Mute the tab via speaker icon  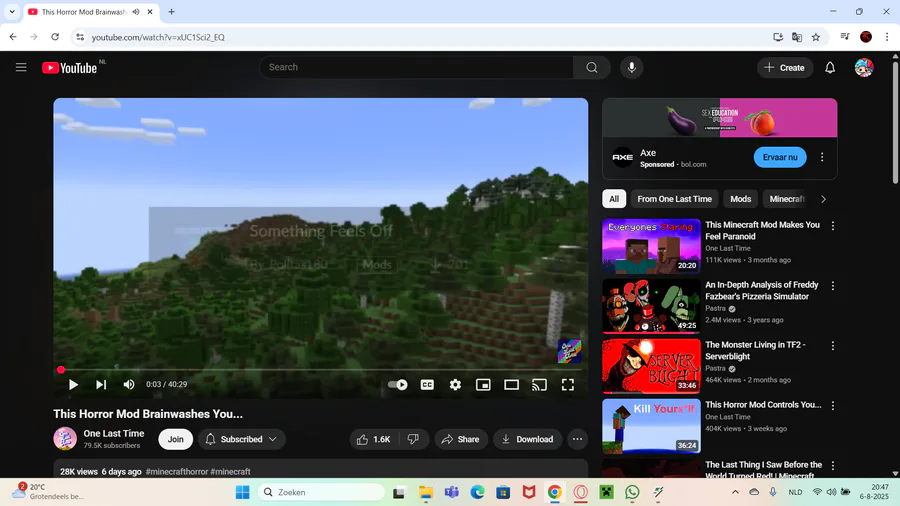(x=136, y=11)
